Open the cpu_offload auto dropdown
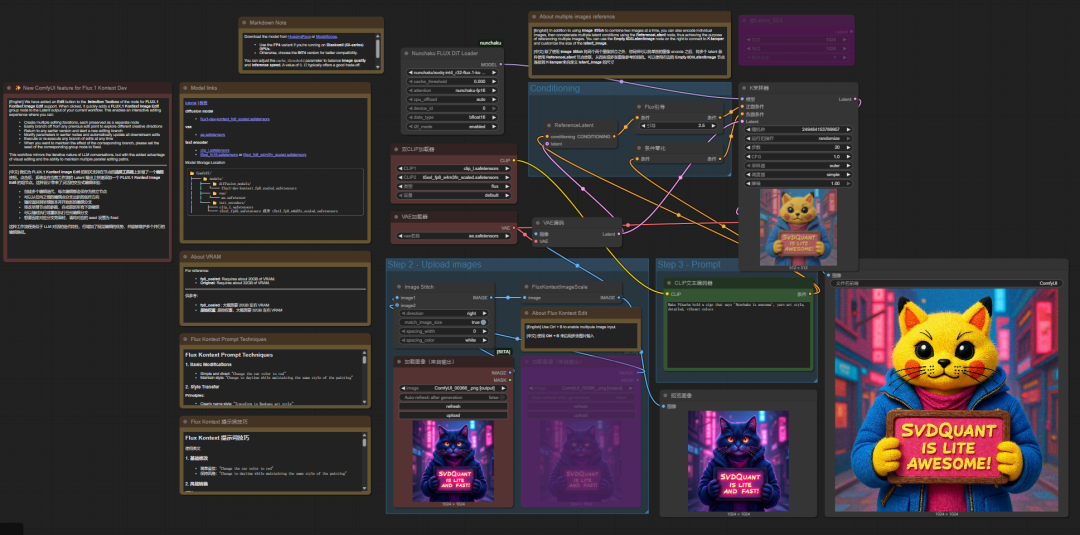The image size is (1080, 535). pyautogui.click(x=452, y=99)
